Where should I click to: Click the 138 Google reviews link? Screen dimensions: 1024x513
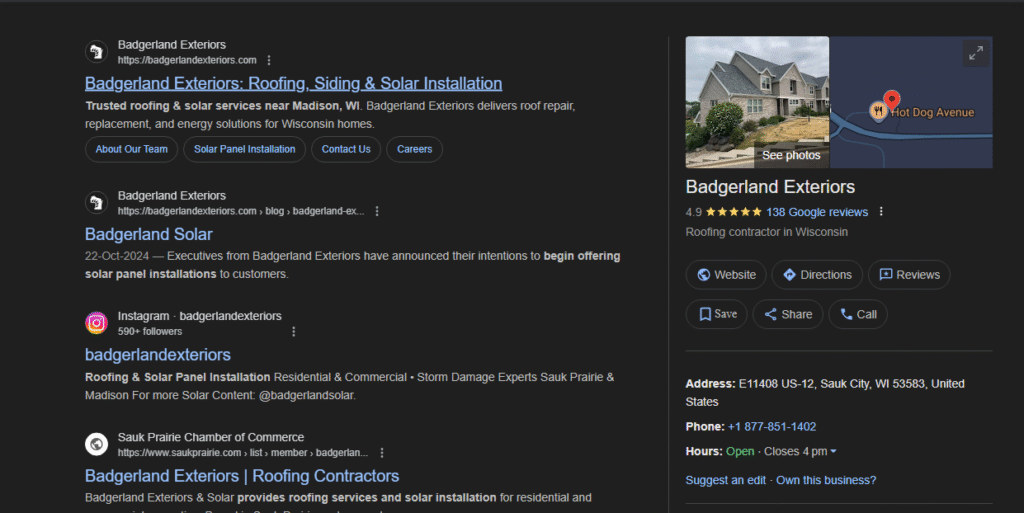(x=817, y=212)
